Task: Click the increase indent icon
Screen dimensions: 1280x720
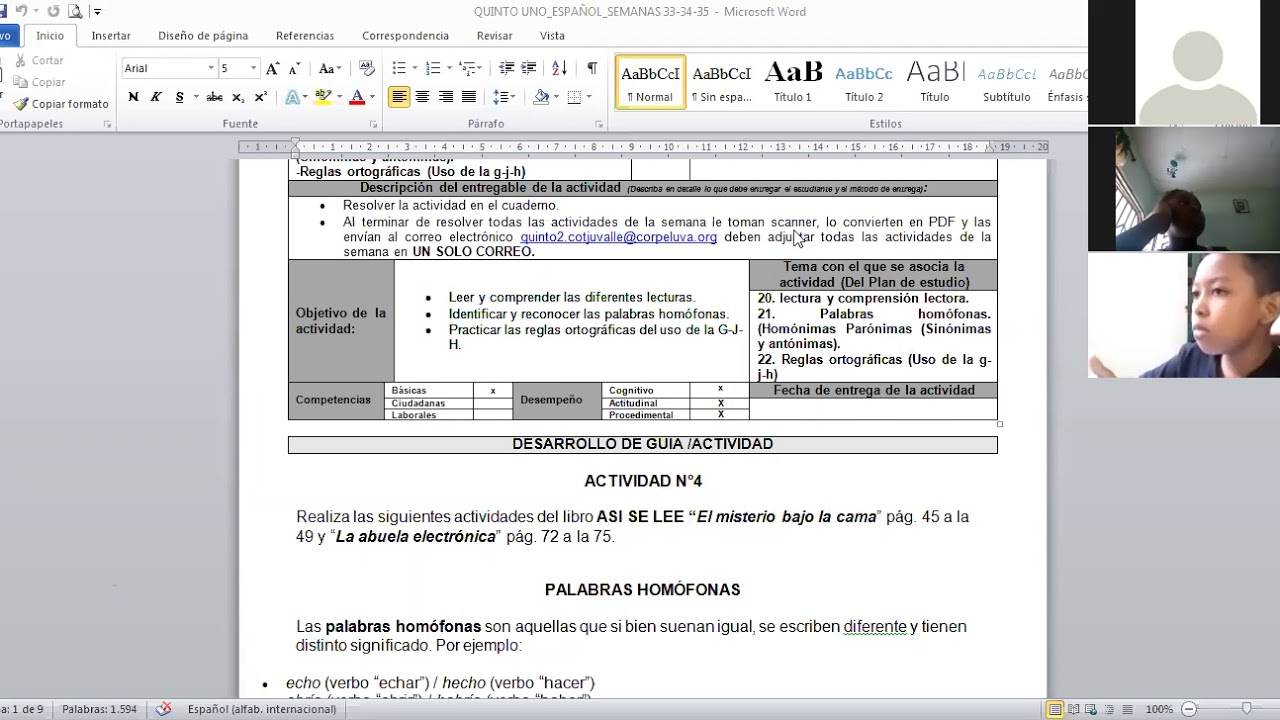Action: click(x=529, y=68)
